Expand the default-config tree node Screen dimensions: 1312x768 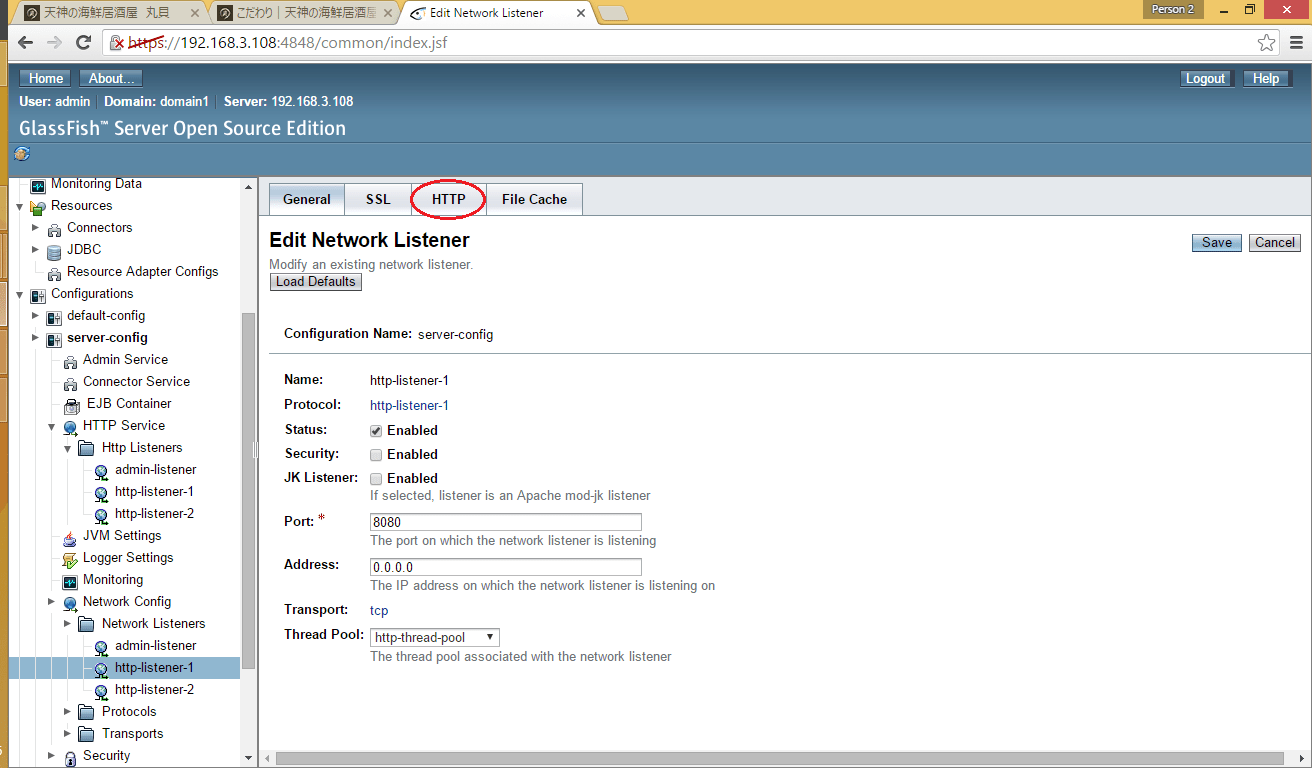(35, 316)
